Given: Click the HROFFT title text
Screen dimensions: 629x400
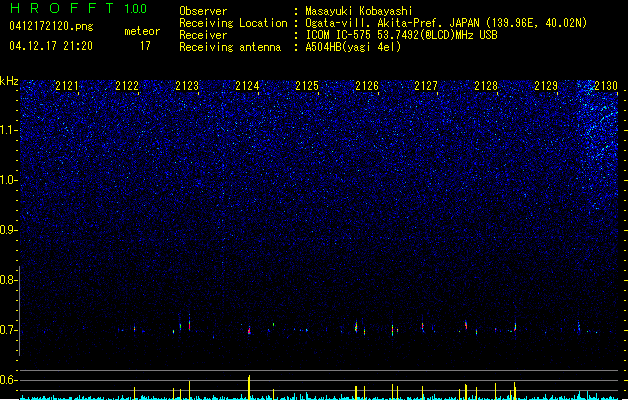Looking at the screenshot, I should coord(62,8).
